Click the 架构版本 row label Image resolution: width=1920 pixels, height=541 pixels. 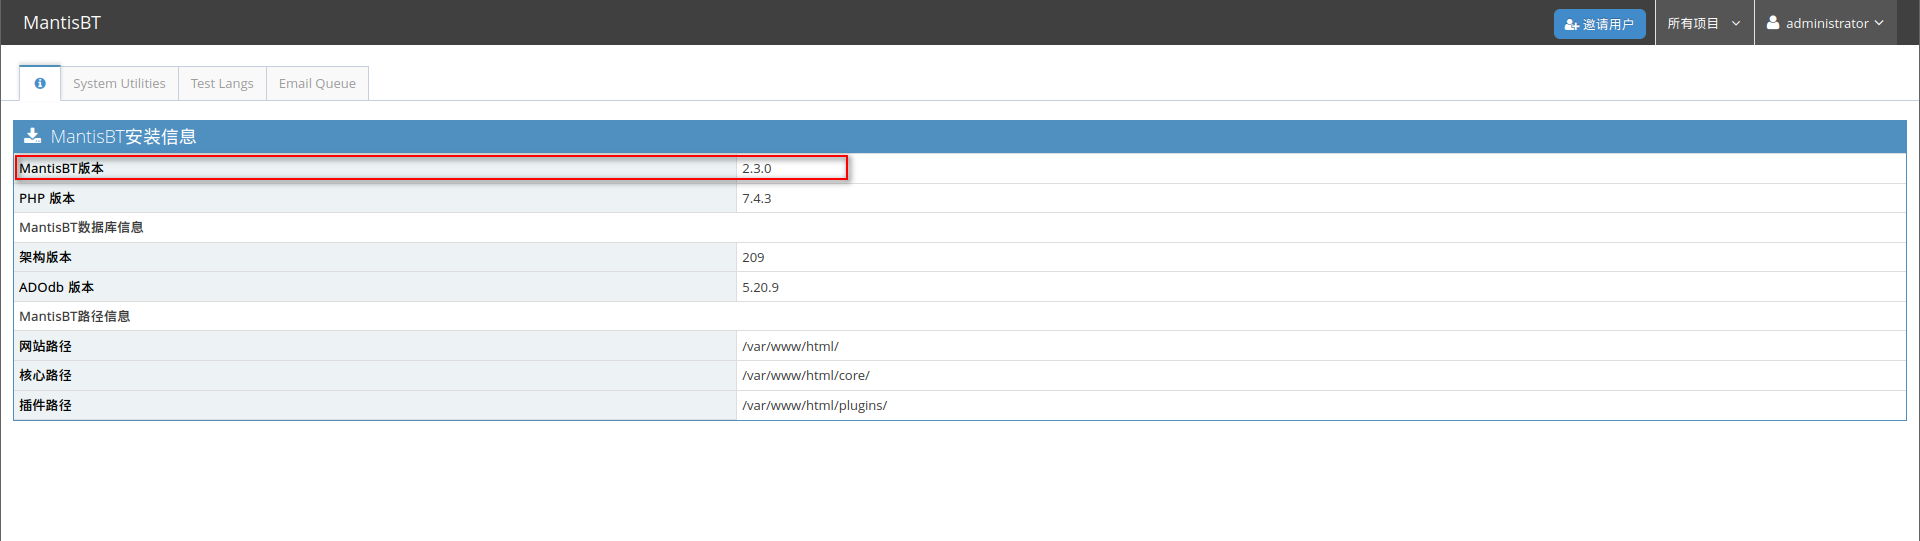click(45, 257)
